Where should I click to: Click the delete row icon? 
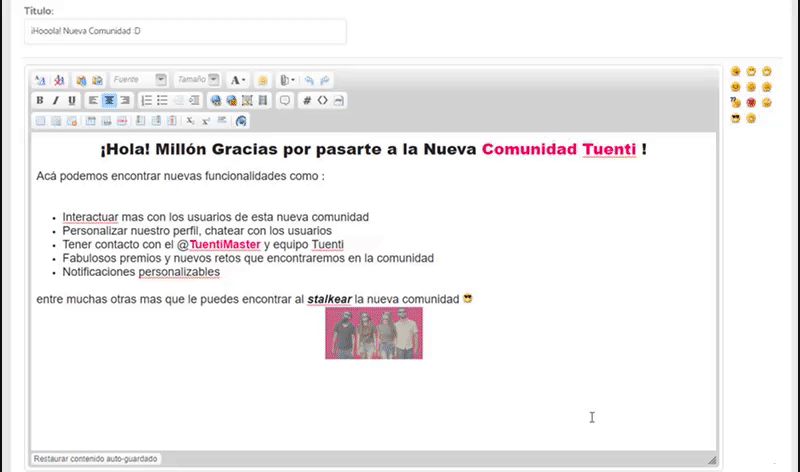(x=122, y=121)
